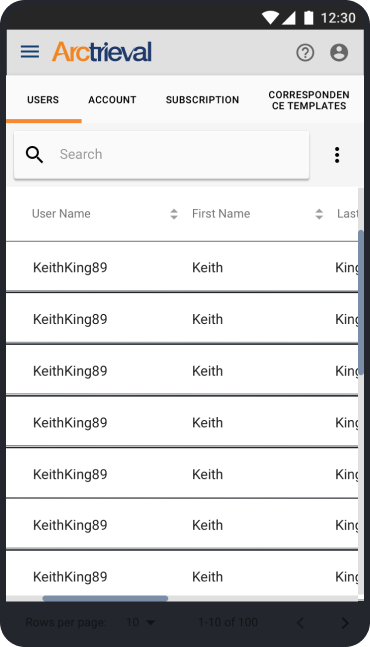Click the User Name column header
Screen dimensions: 370x647
[x=61, y=214]
